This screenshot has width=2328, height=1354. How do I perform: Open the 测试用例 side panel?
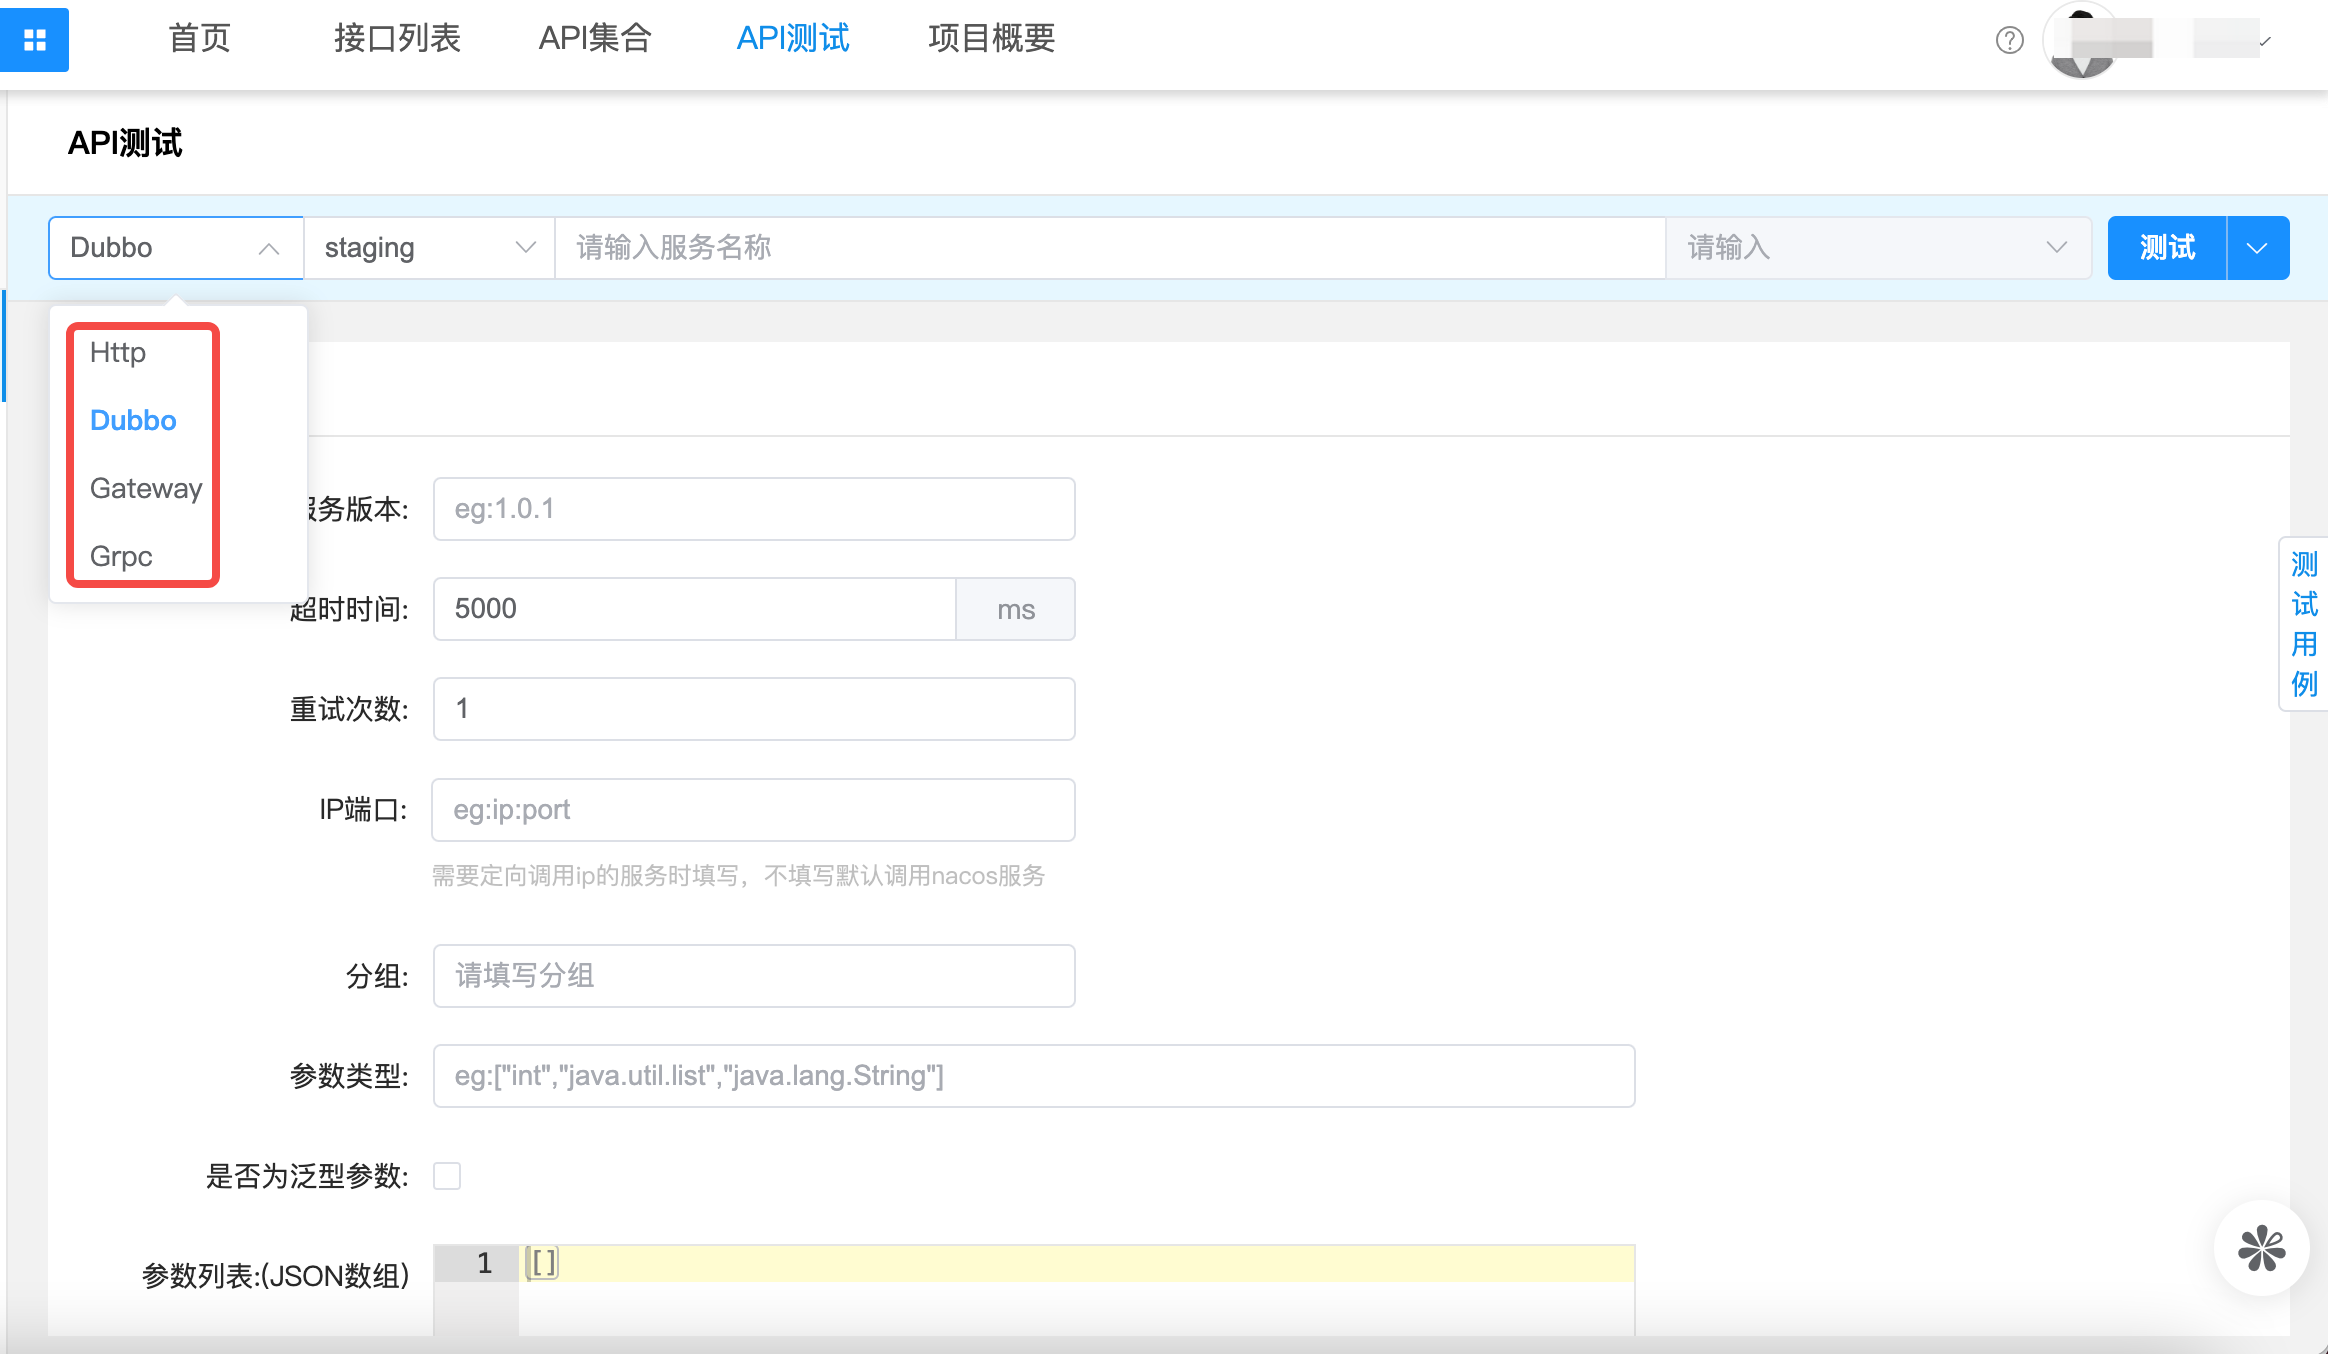[x=2304, y=624]
